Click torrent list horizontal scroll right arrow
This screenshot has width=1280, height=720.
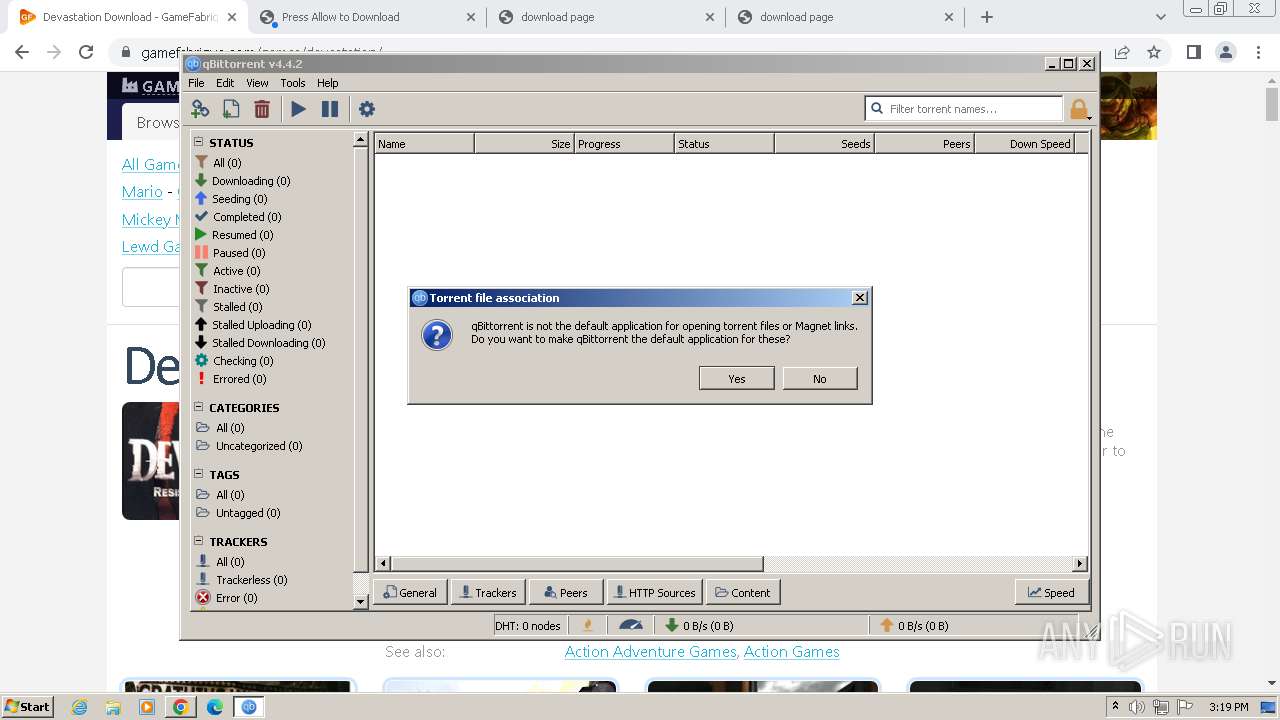1079,564
